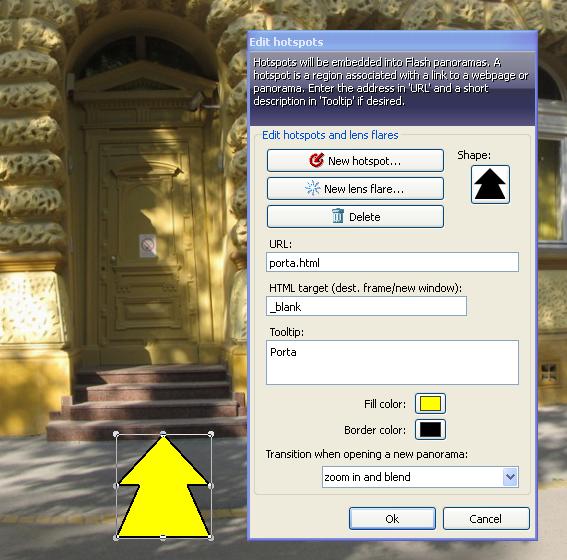Expand the transition dropdown arrow
Viewport: 567px width, 560px height.
[x=510, y=477]
